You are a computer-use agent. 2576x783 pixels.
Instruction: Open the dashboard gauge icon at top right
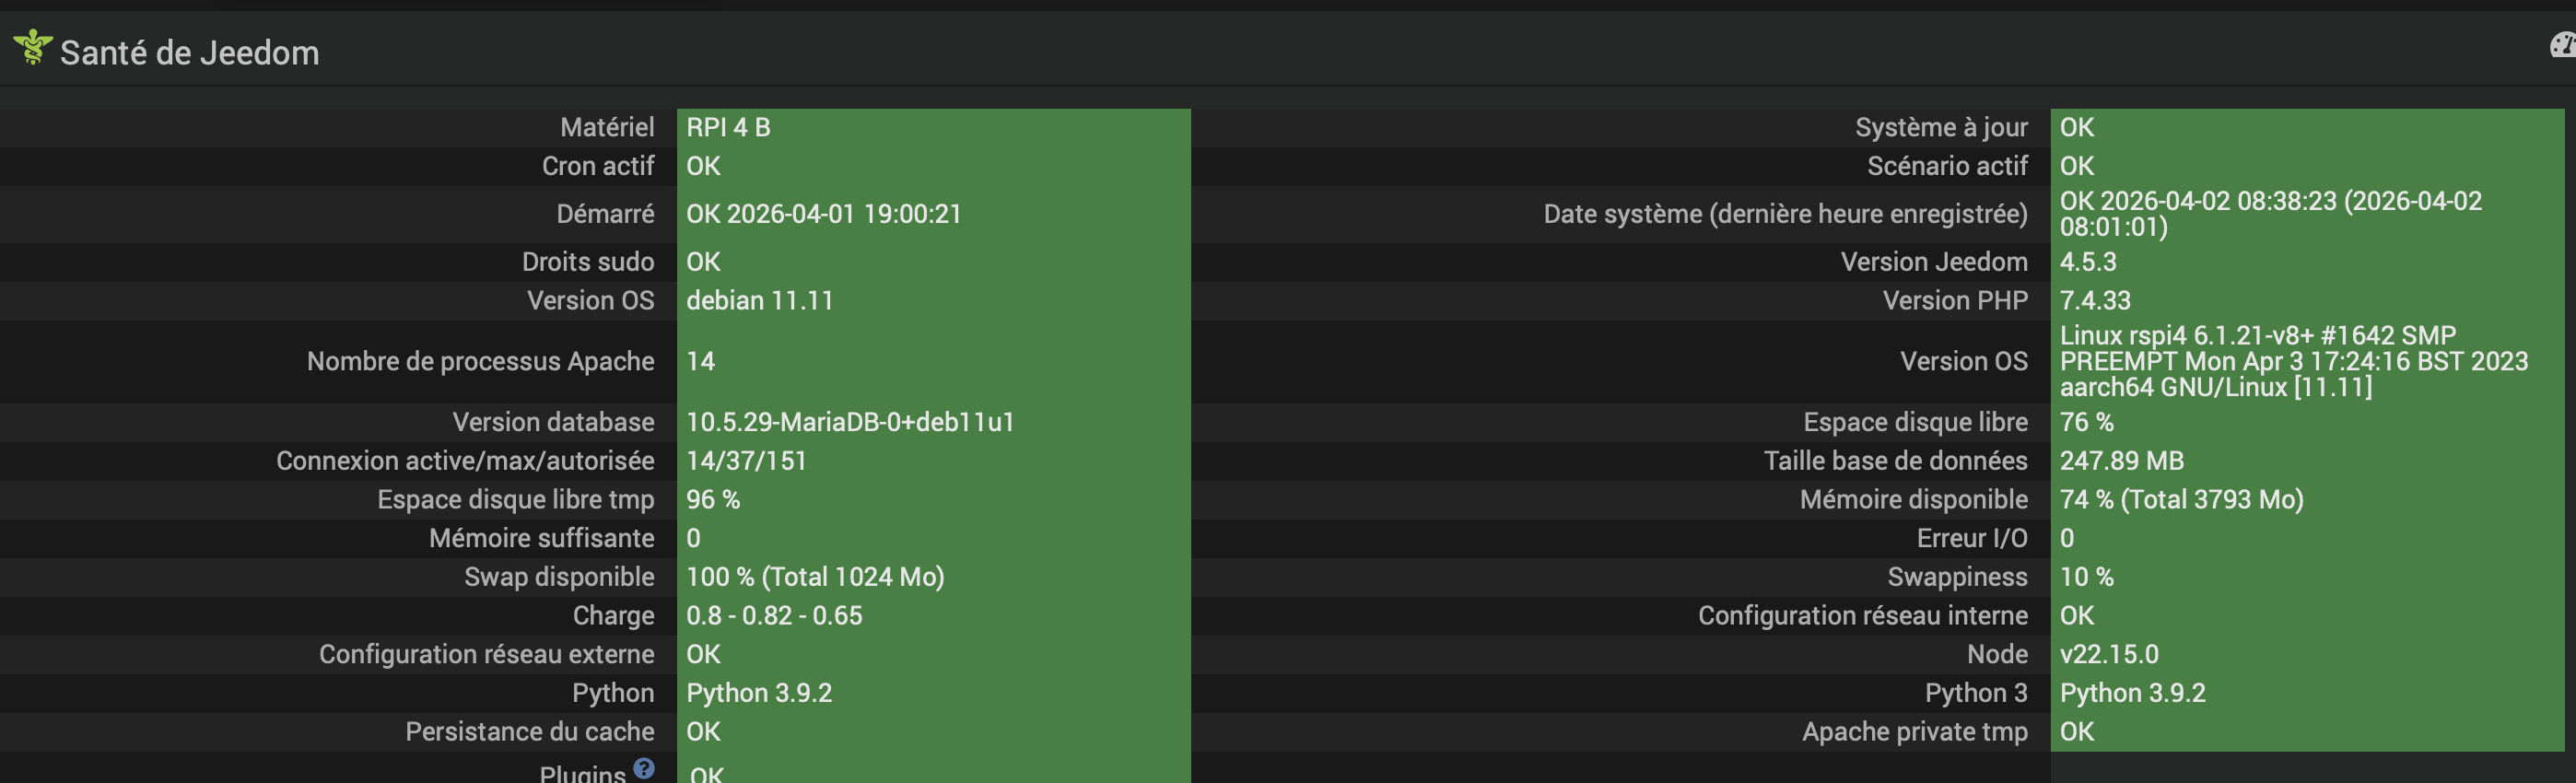[2563, 45]
